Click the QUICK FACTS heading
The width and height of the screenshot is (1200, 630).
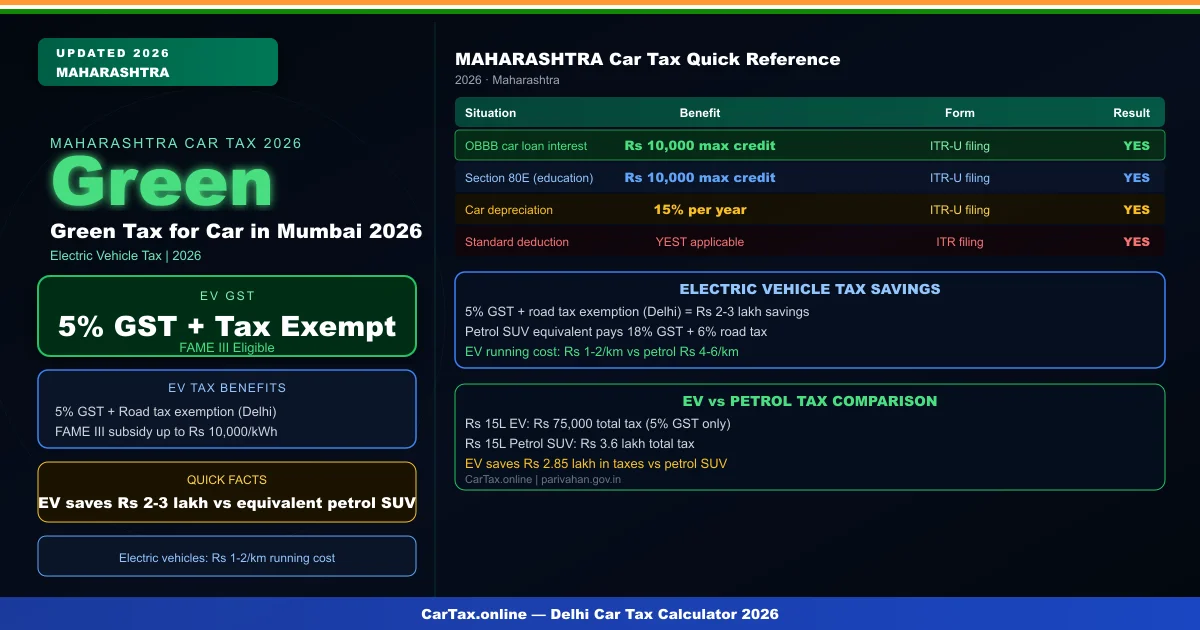click(227, 480)
